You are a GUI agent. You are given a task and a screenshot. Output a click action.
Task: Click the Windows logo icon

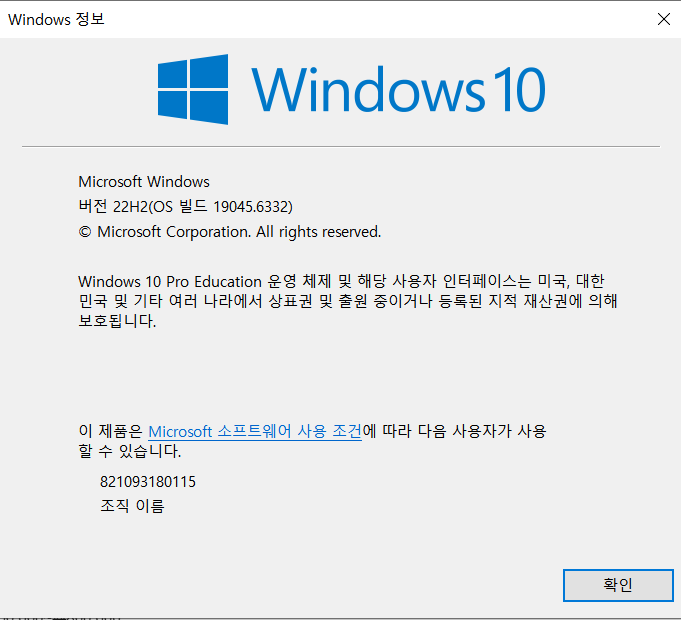[x=193, y=89]
